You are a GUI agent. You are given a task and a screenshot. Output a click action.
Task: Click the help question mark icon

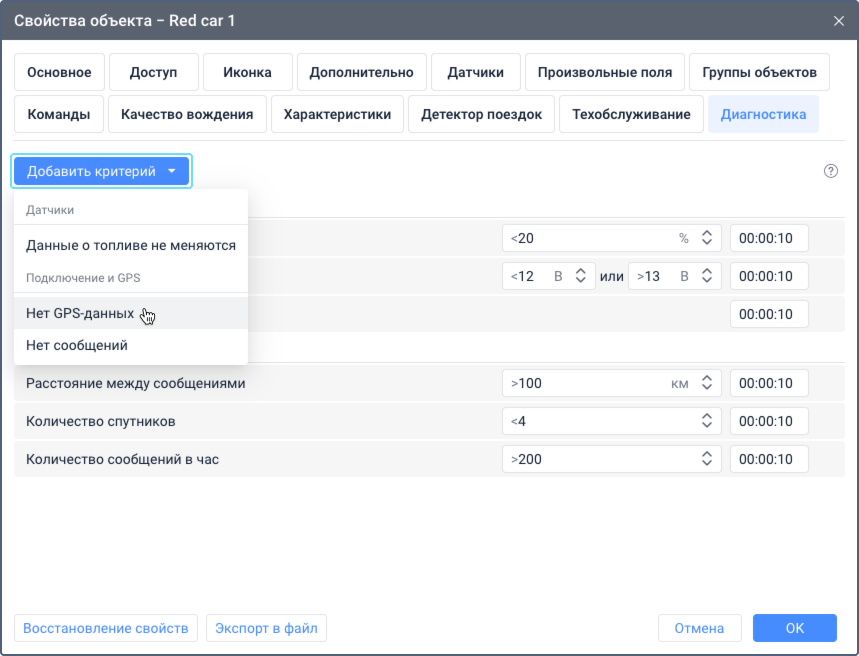(830, 171)
